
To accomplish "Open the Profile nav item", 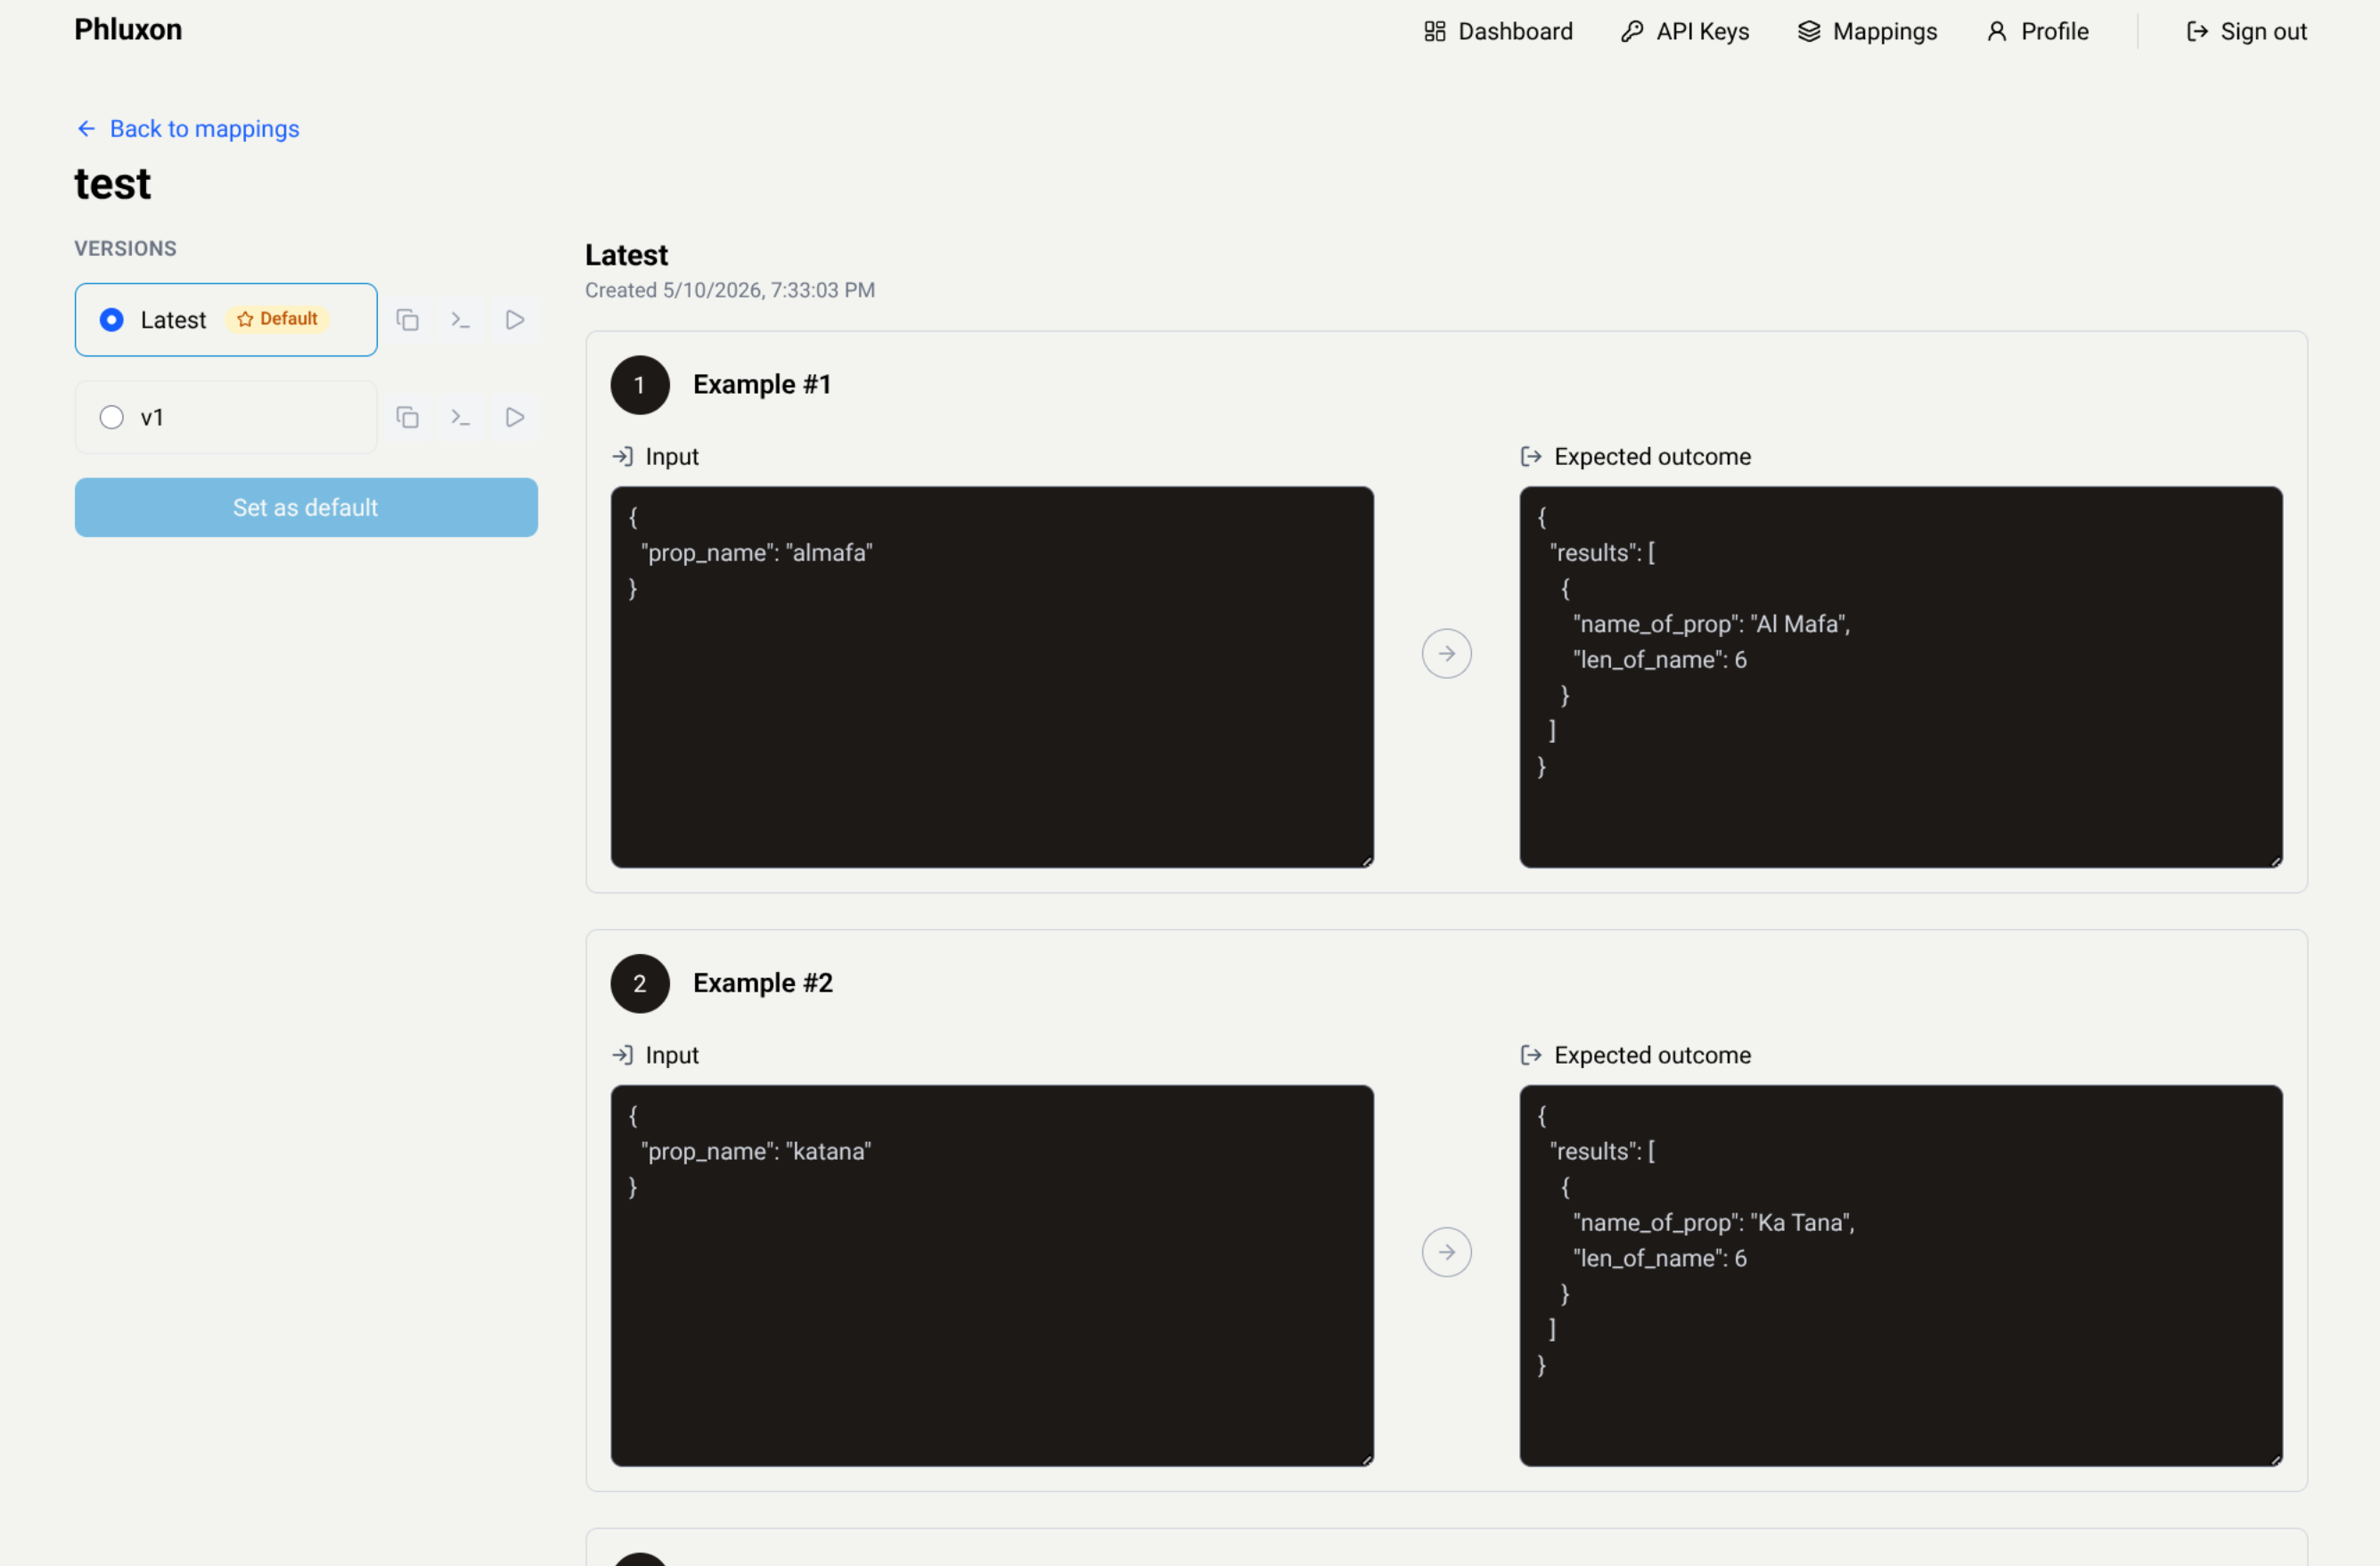I will [2037, 32].
